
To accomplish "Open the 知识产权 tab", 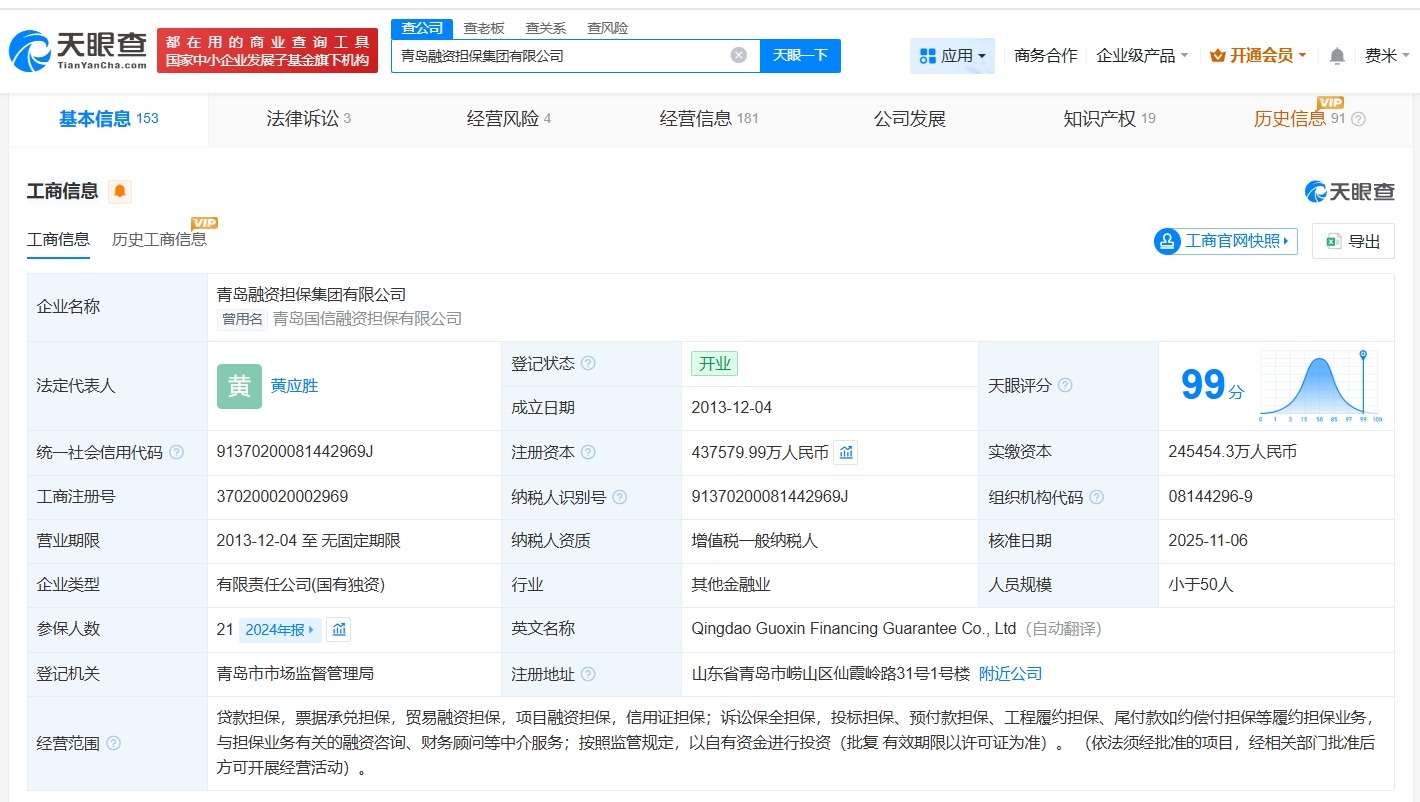I will coord(1108,119).
